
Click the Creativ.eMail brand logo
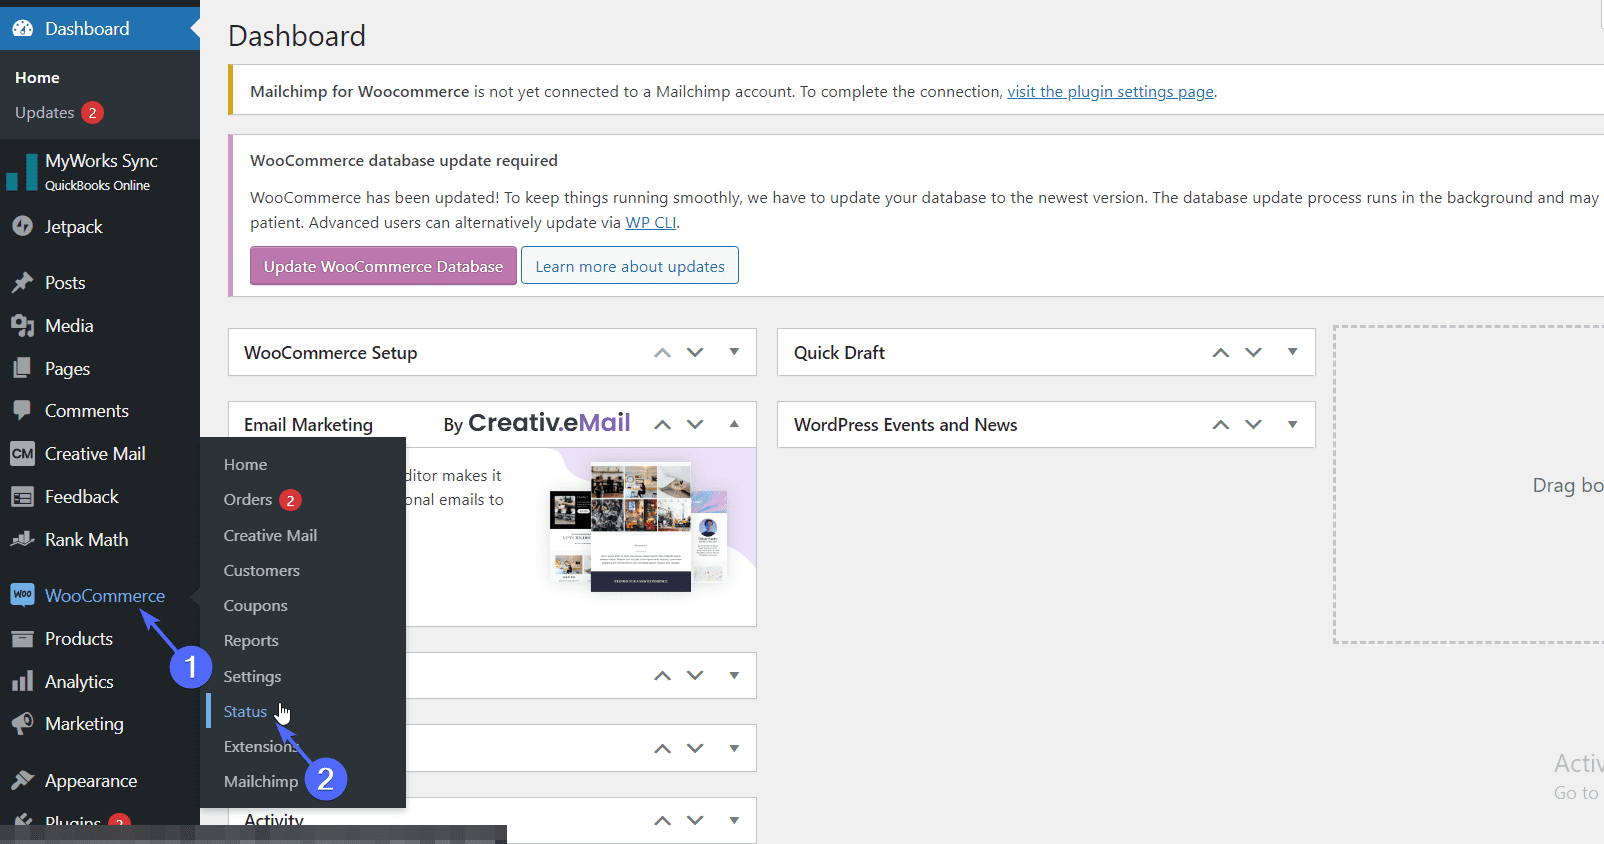549,423
